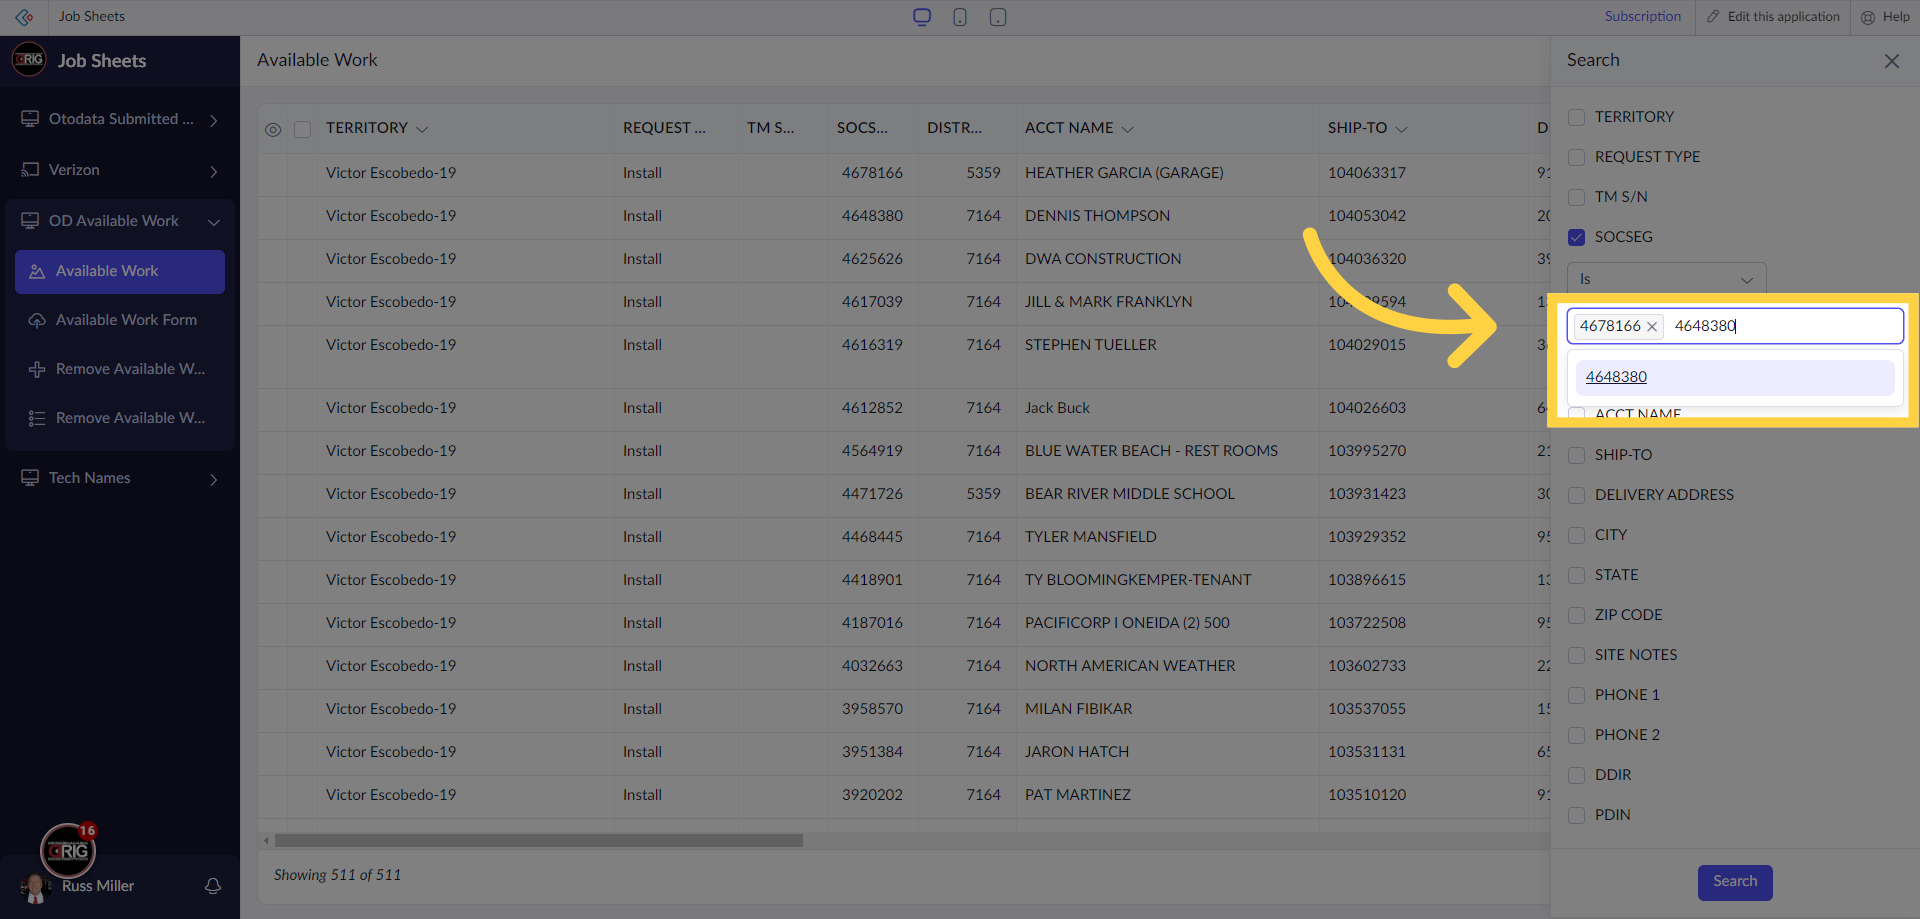
Task: Click the RIG logo beside Job Sheets
Action: point(29,60)
